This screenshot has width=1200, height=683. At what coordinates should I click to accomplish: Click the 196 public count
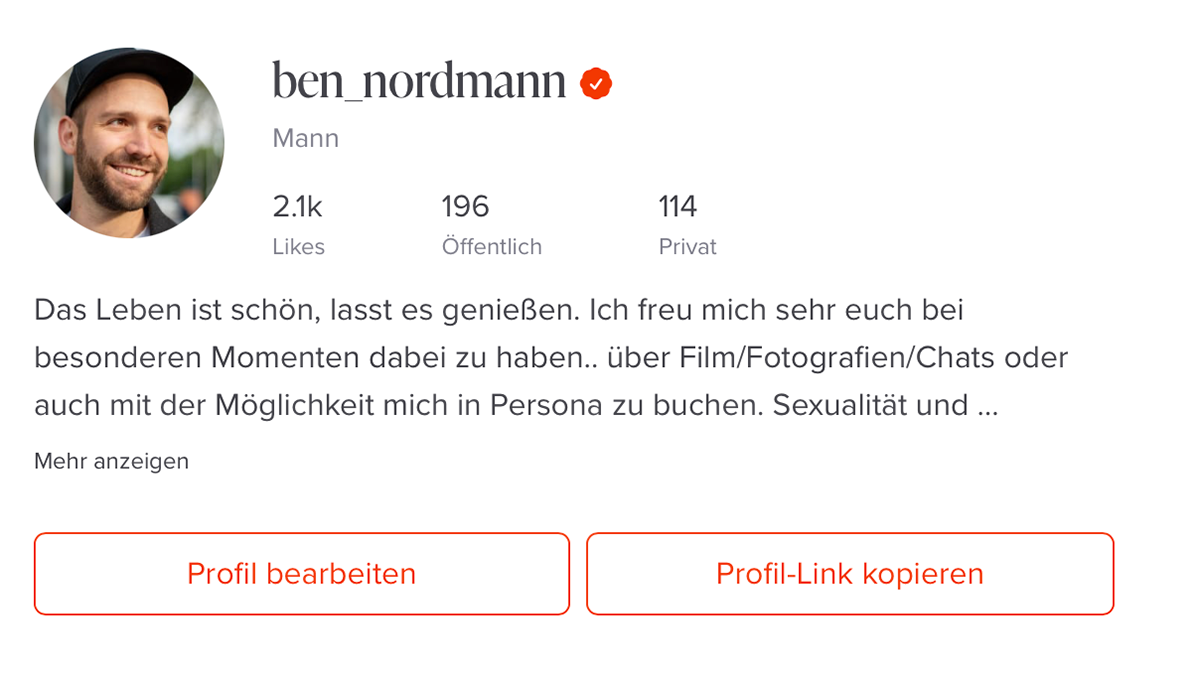click(465, 207)
